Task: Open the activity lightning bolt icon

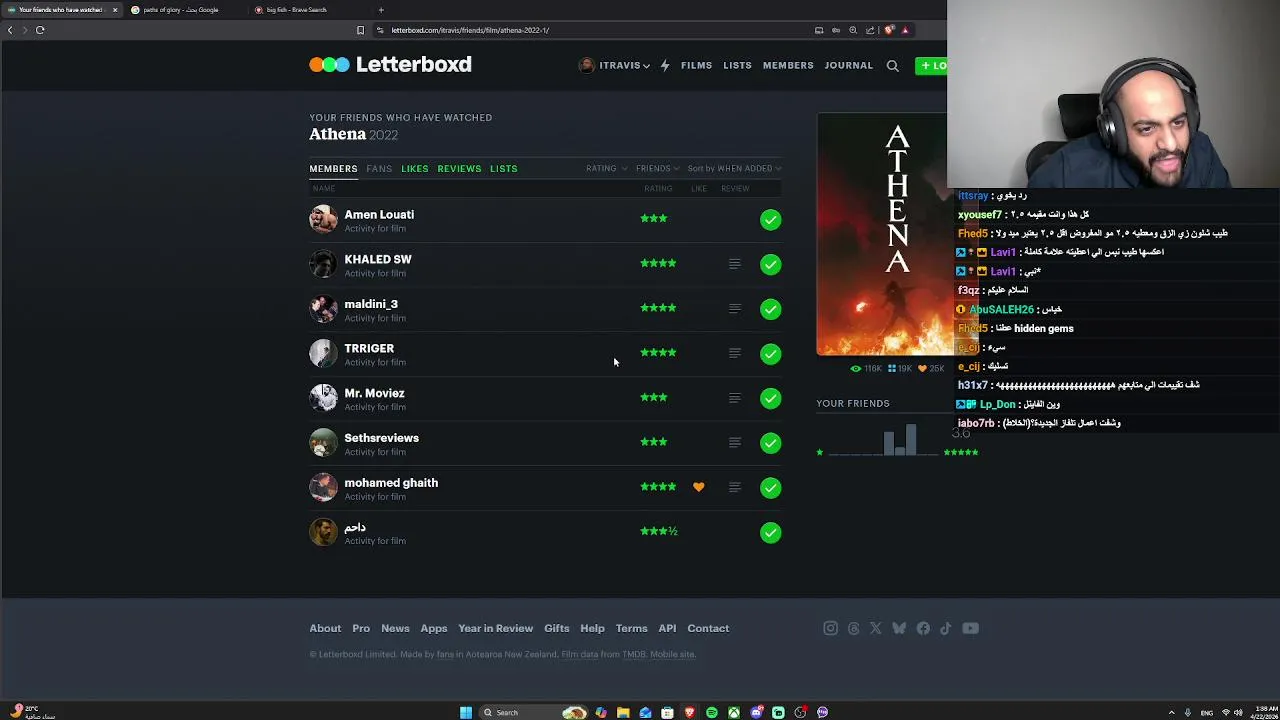Action: click(665, 65)
